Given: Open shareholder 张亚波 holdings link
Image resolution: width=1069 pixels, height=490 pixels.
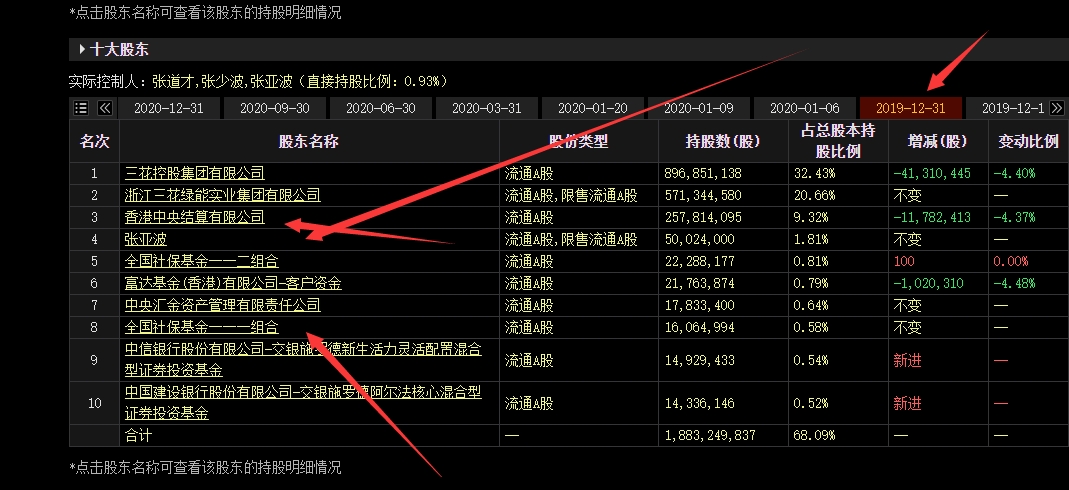Looking at the screenshot, I should tap(146, 239).
